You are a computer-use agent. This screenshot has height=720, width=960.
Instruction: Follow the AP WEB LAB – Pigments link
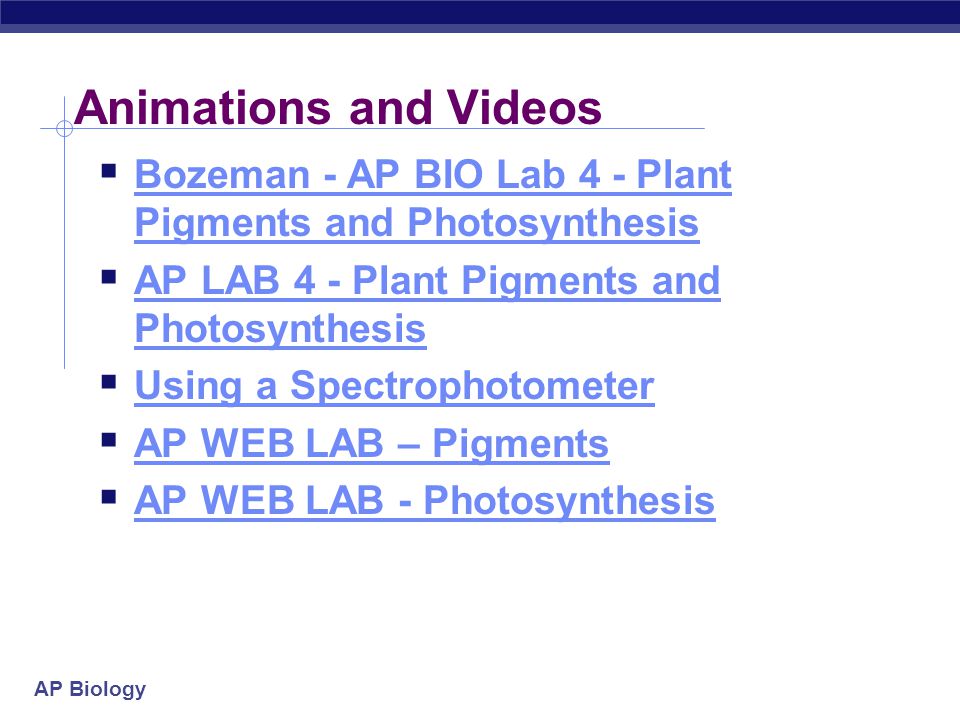(372, 444)
